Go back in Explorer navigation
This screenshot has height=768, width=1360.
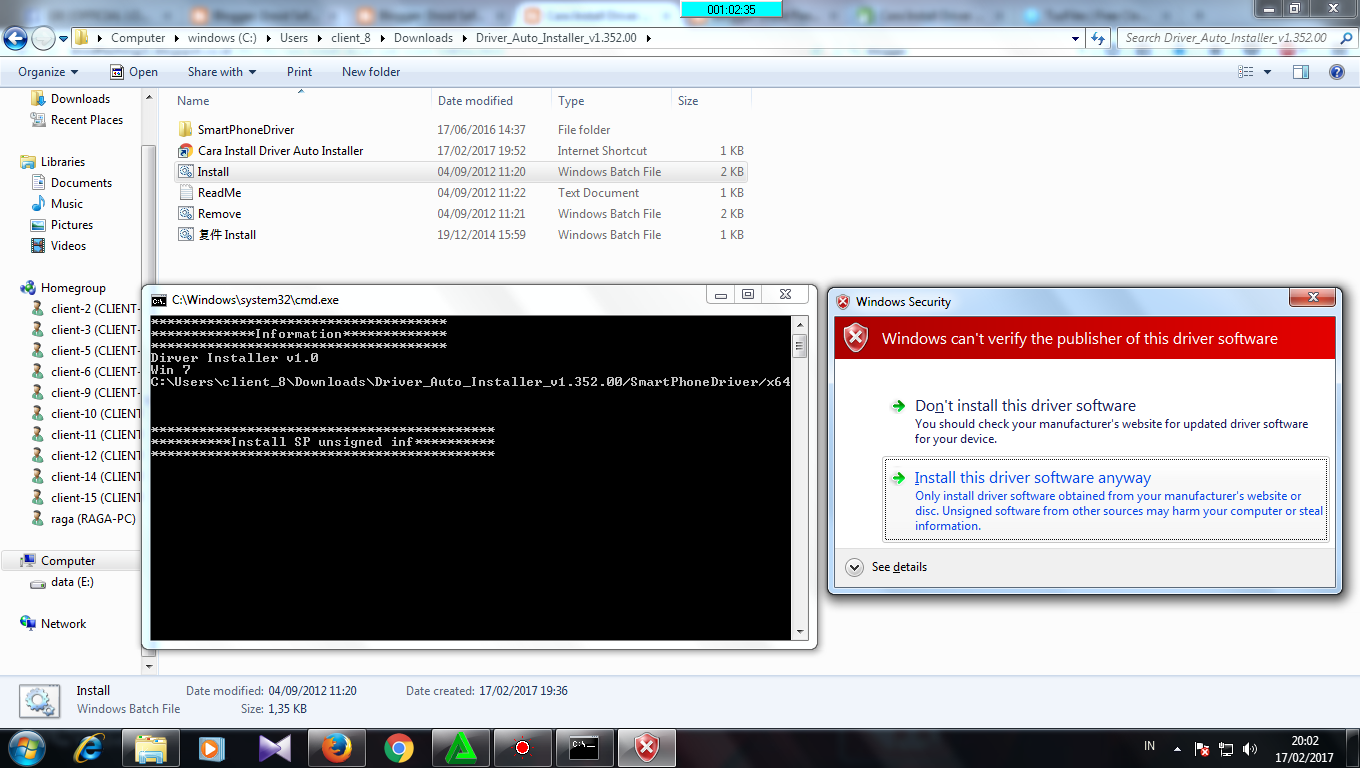[15, 39]
